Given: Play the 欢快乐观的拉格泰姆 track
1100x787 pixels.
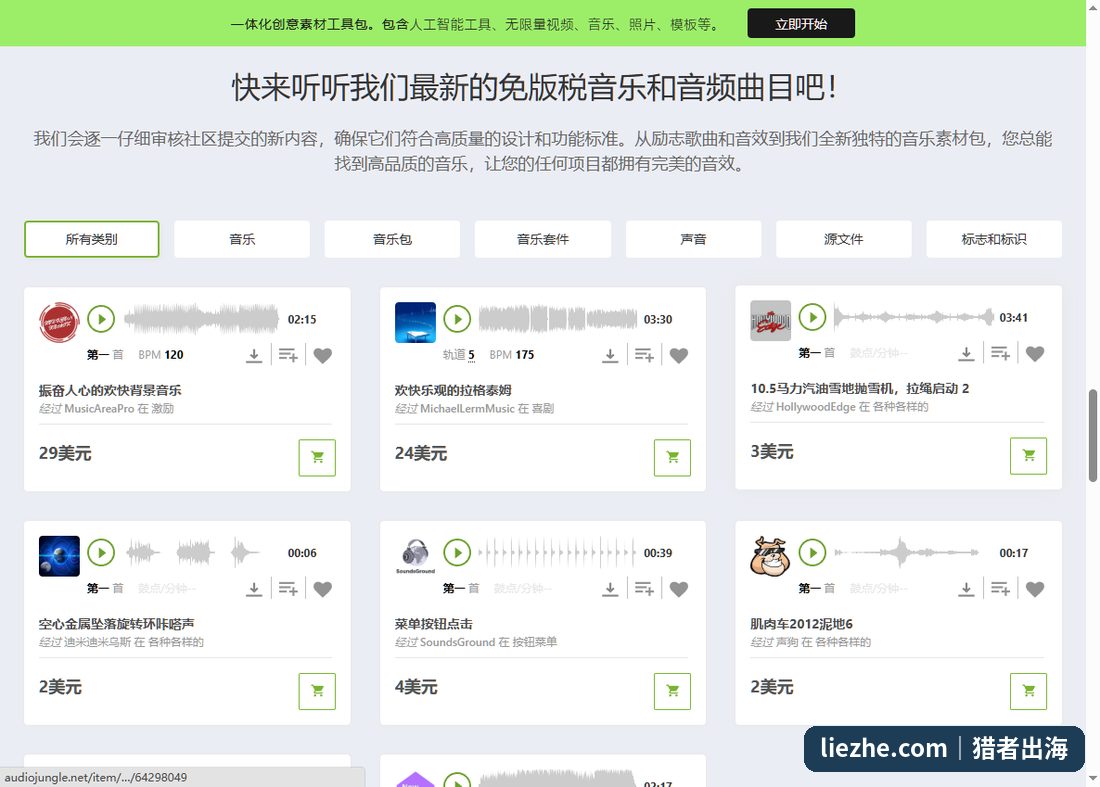Looking at the screenshot, I should tap(457, 319).
